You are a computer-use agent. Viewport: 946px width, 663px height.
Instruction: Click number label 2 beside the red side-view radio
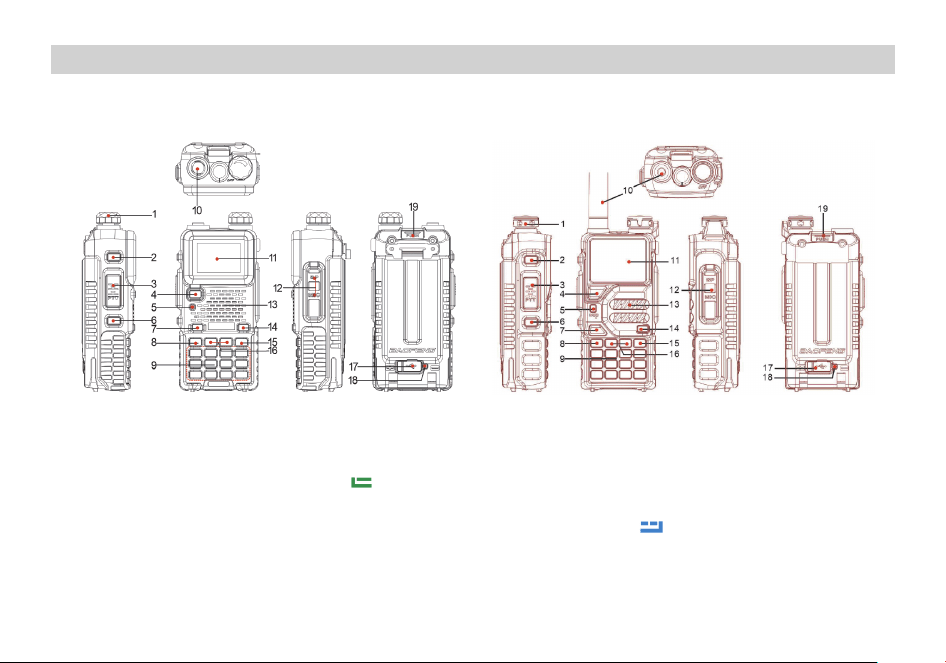tap(562, 260)
